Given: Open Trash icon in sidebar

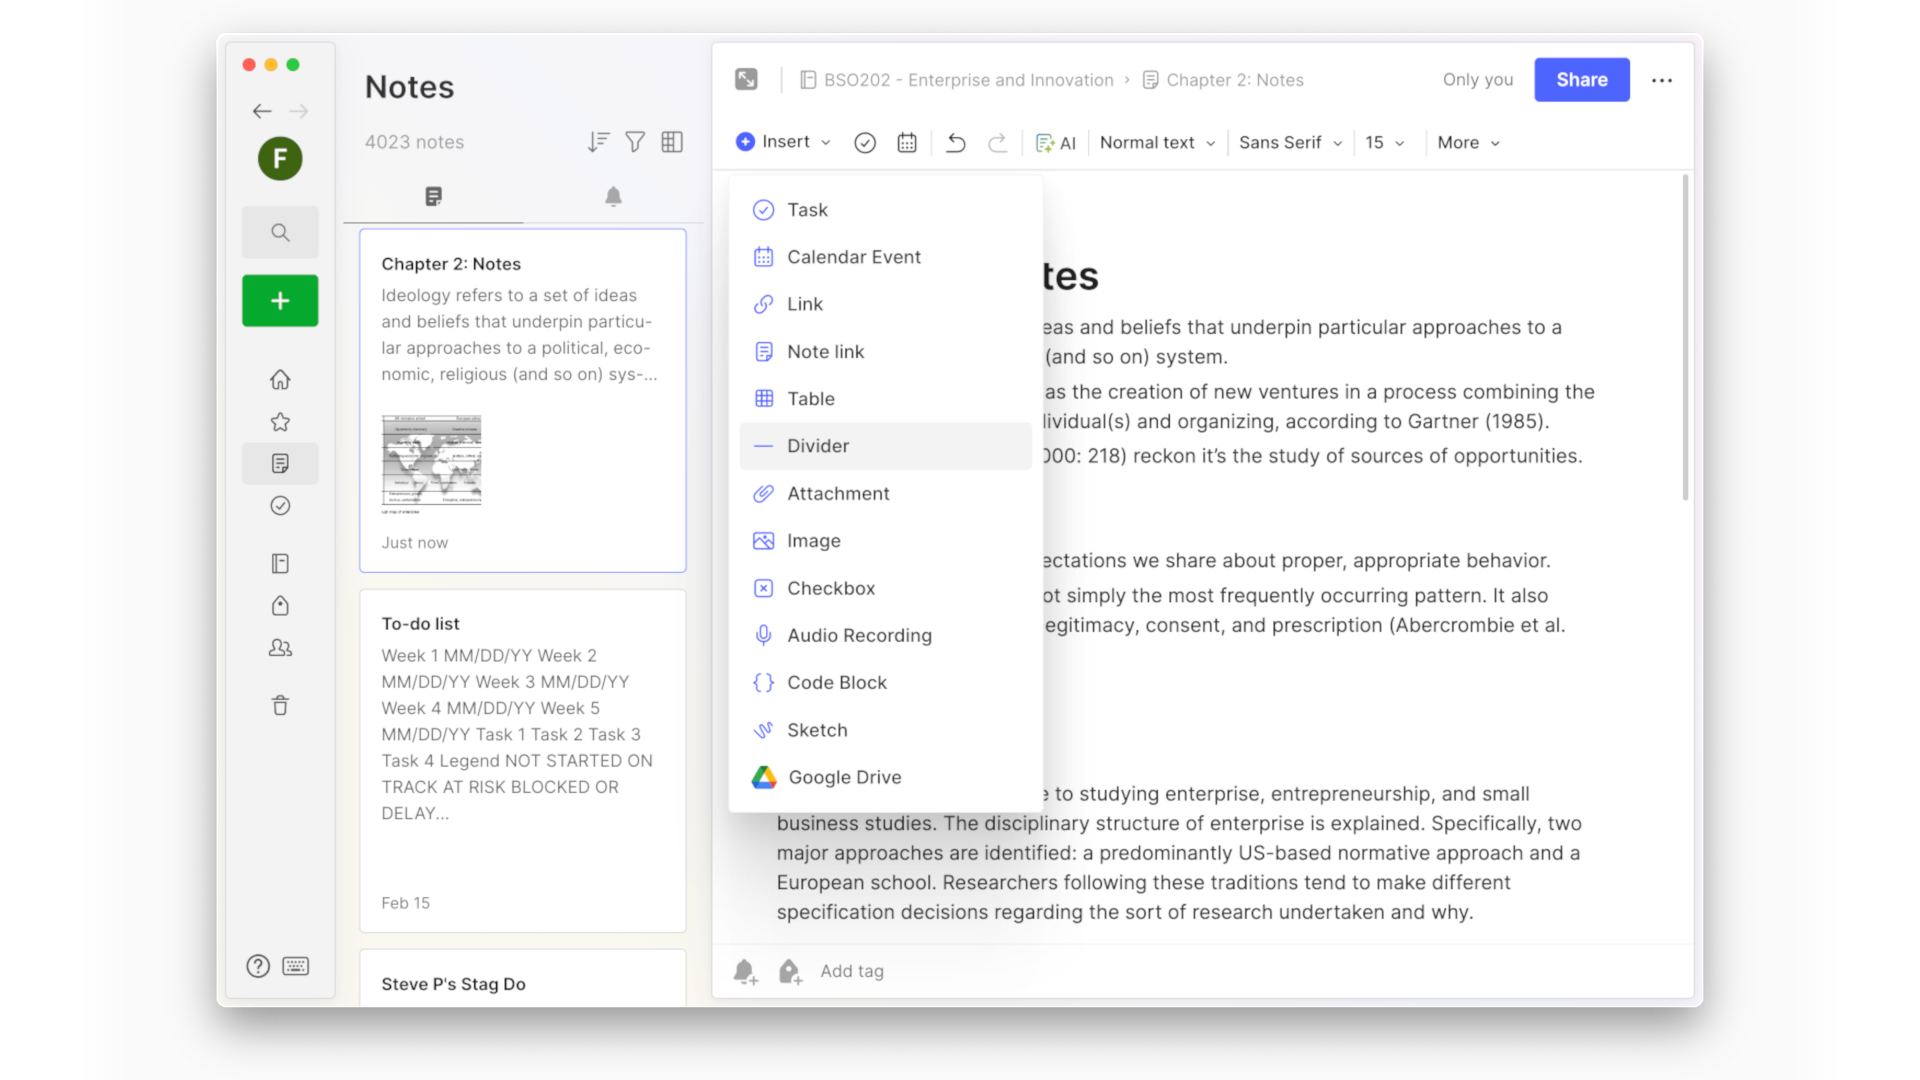Looking at the screenshot, I should pos(280,706).
